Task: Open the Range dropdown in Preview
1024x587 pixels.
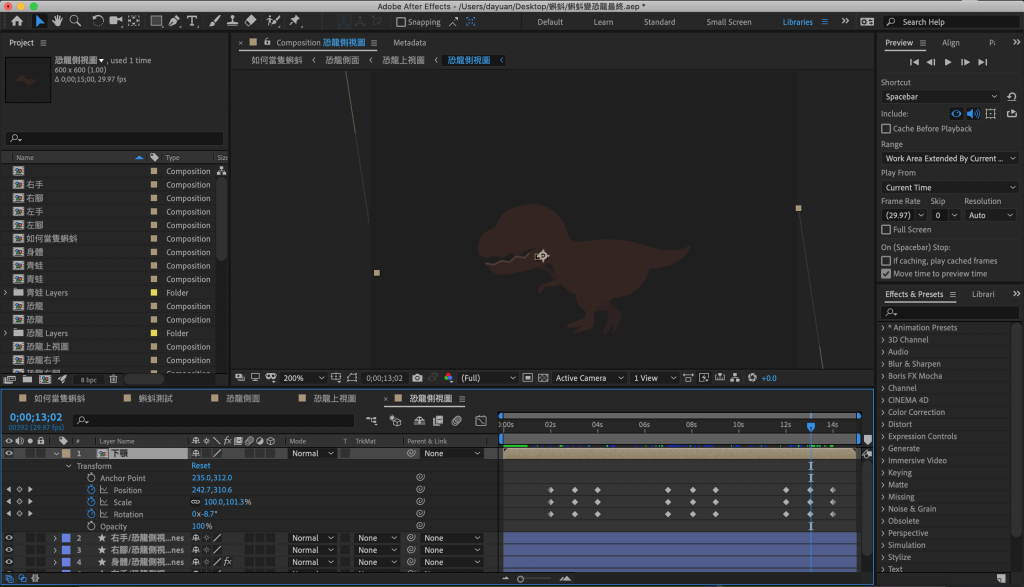Action: point(950,158)
